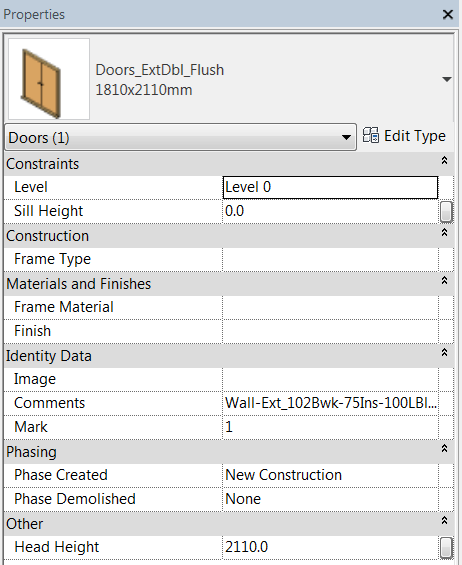Close the Properties panel

(448, 14)
